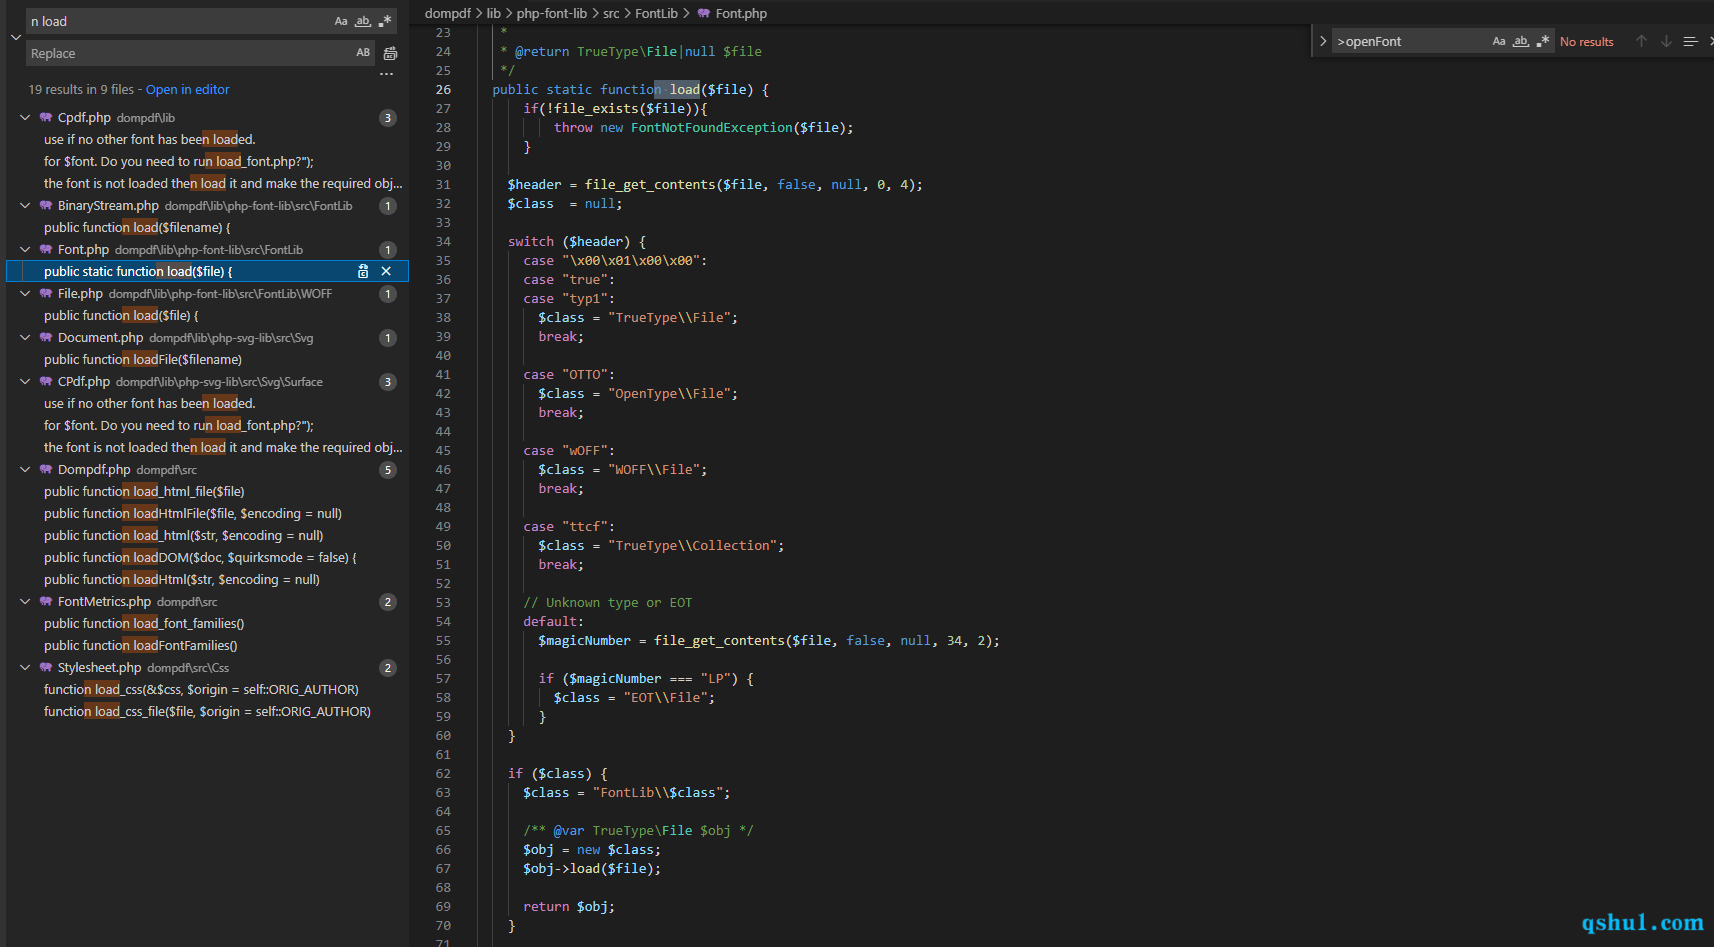Focus the find widget input containing '>openFont'

(x=1411, y=41)
